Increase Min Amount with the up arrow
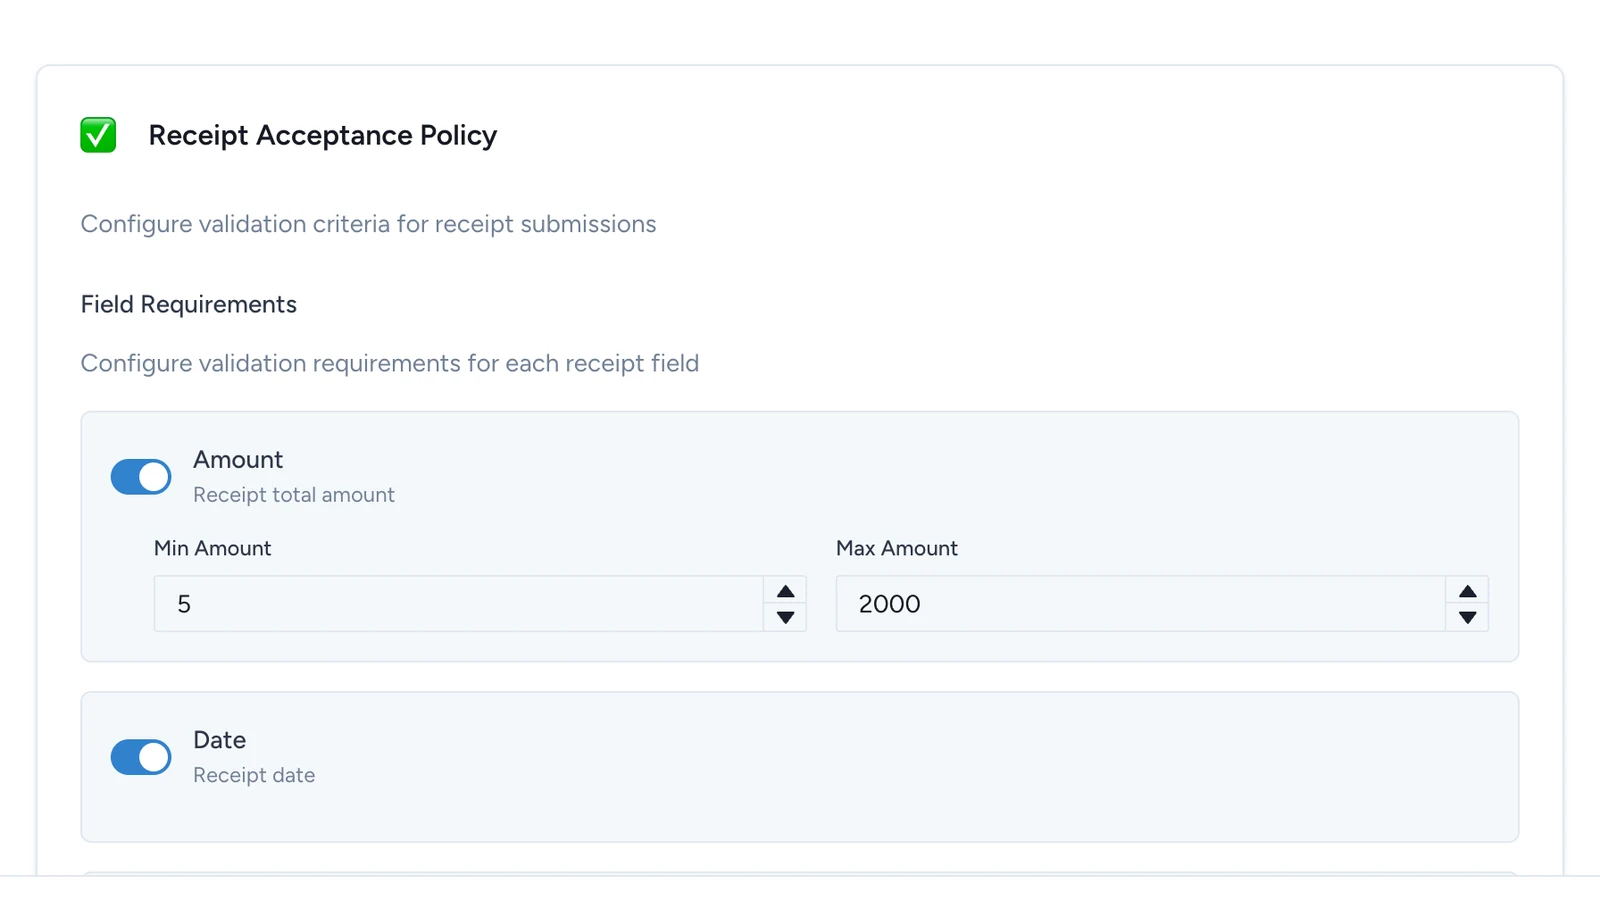Viewport: 1600px width, 900px height. pyautogui.click(x=785, y=591)
